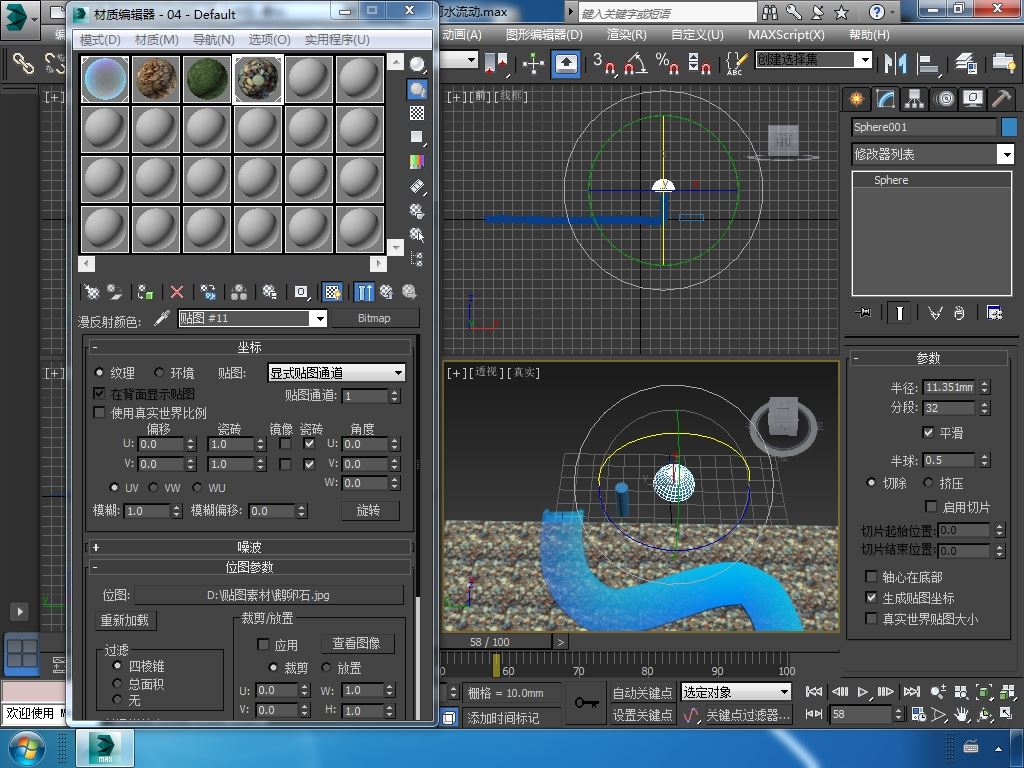Click the Sample Type sphere icon
The height and width of the screenshot is (768, 1024).
click(417, 64)
